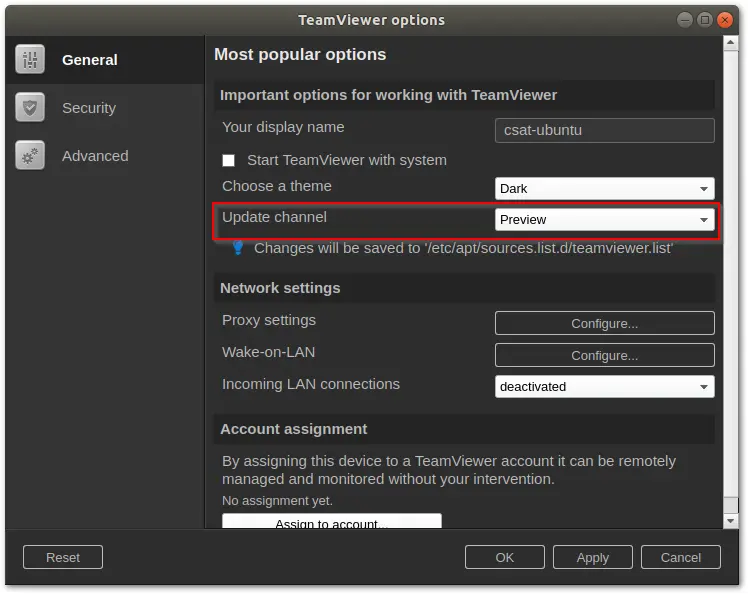Click the 'Account assignment' section header

[464, 429]
